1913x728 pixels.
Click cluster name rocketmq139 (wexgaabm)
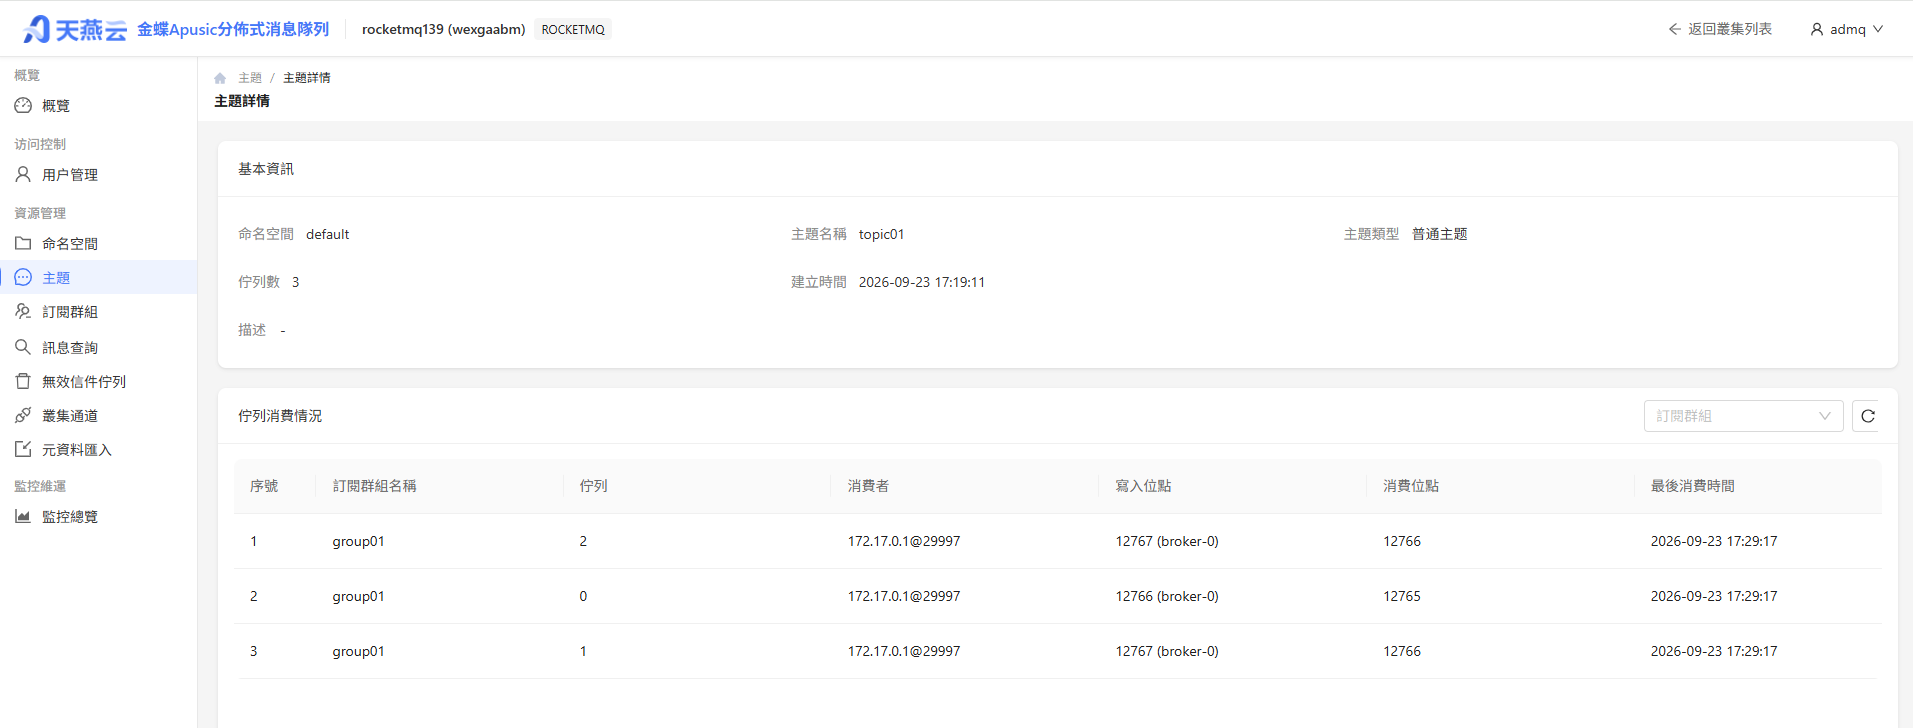pyautogui.click(x=443, y=29)
